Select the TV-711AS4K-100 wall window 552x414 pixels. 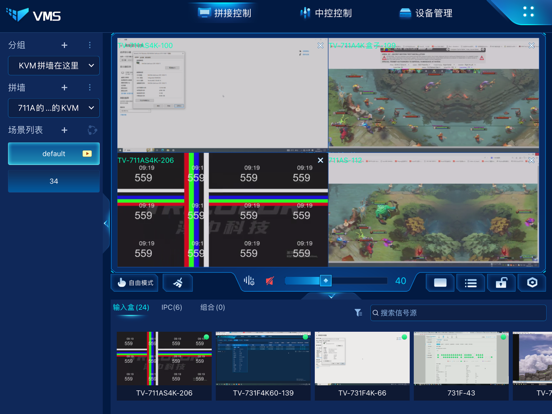[222, 95]
